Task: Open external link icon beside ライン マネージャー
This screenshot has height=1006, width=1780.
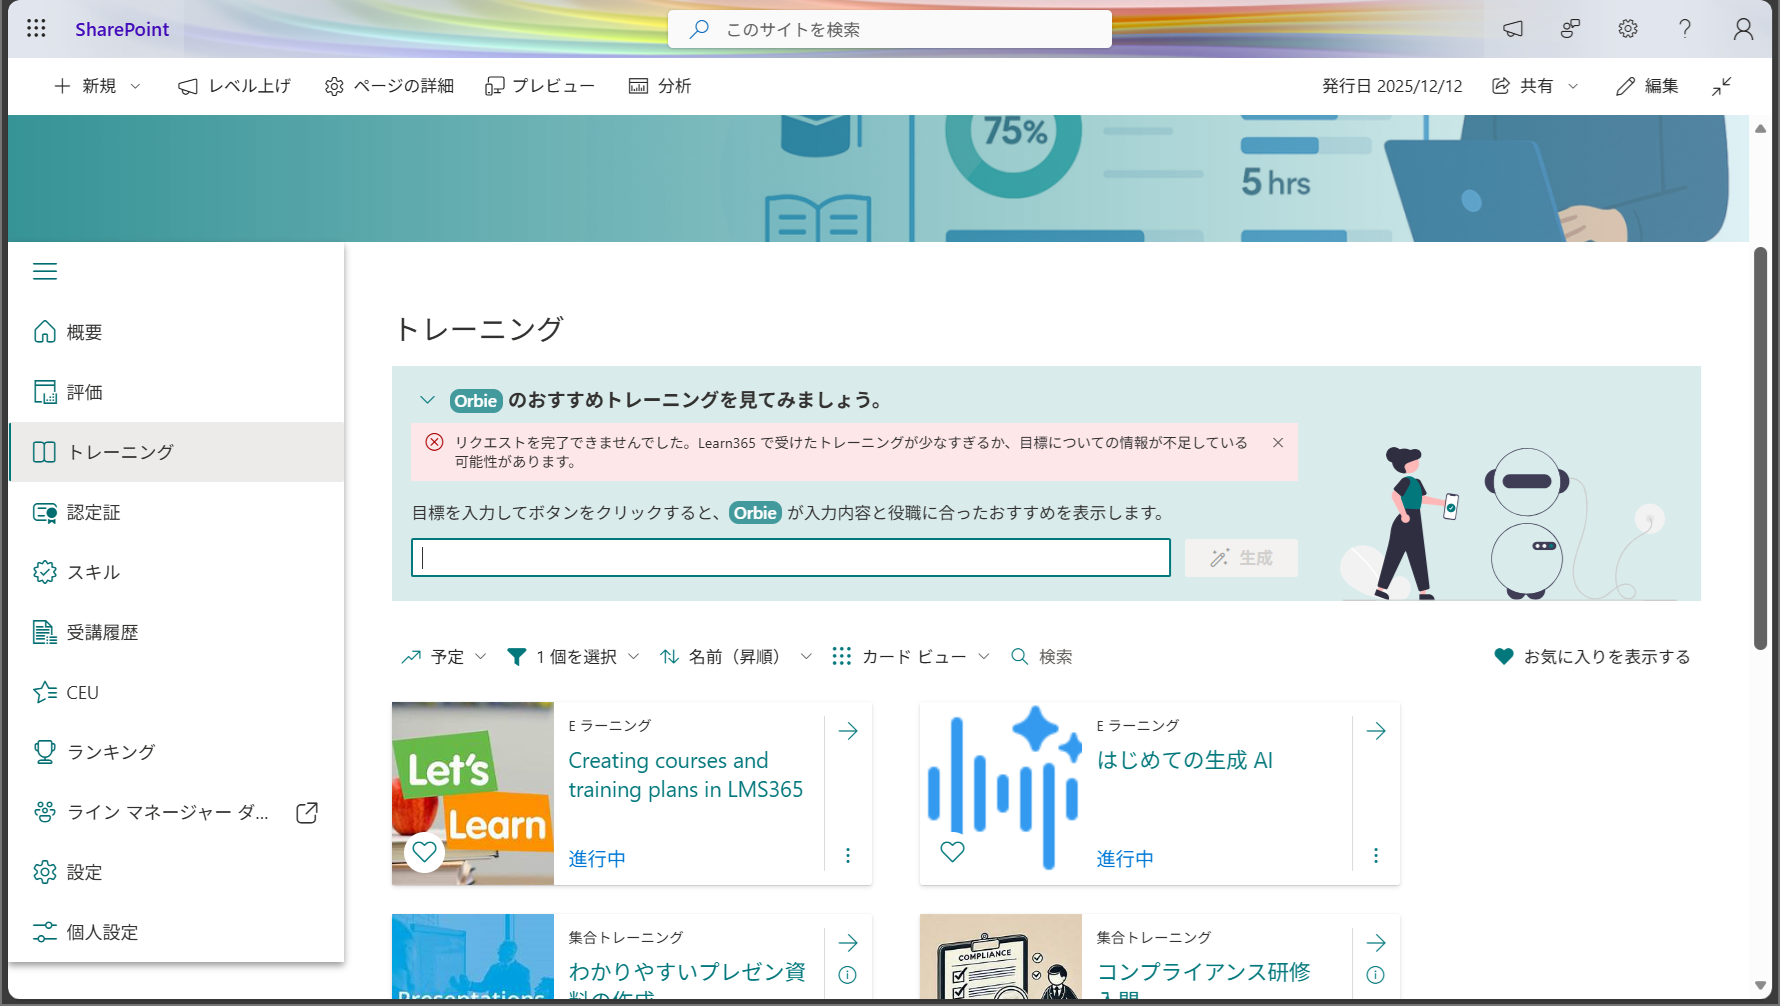Action: pos(307,813)
